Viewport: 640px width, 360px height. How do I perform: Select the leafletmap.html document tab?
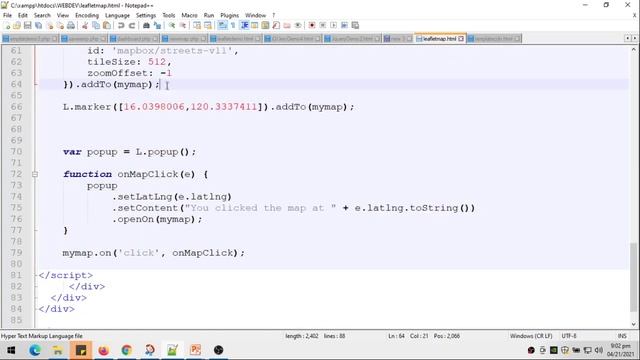pos(439,38)
